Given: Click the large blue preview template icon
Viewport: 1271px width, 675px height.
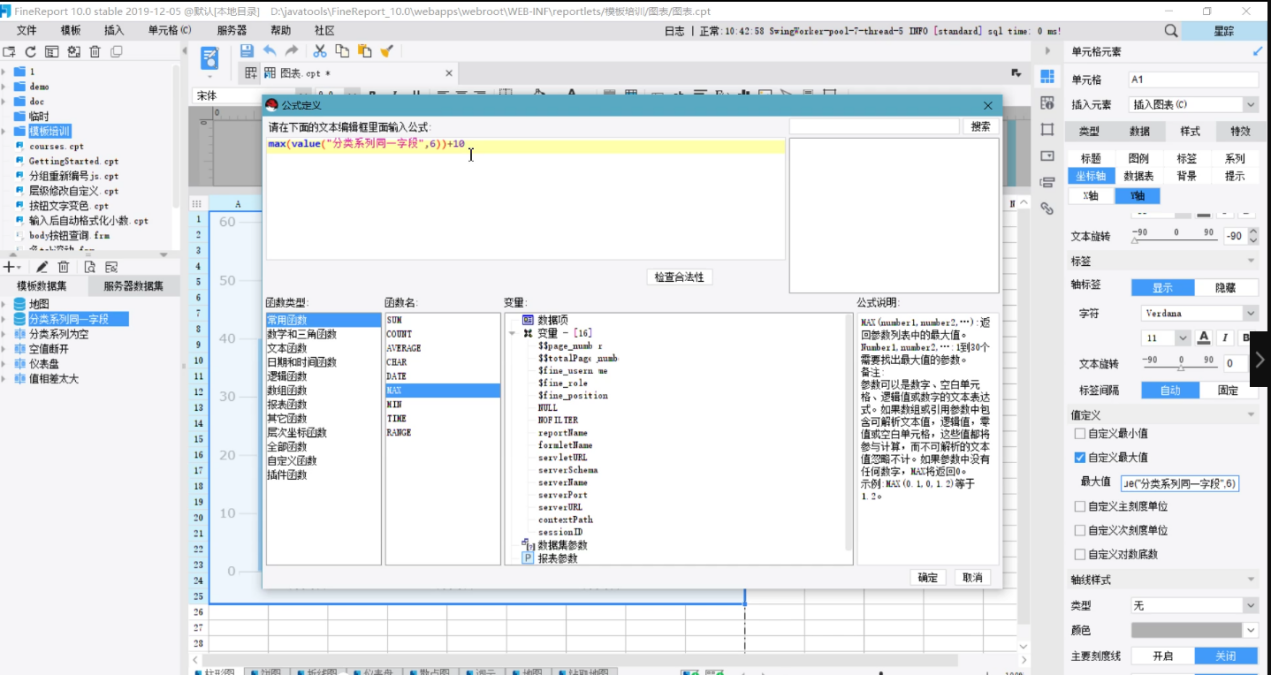Looking at the screenshot, I should tap(210, 57).
